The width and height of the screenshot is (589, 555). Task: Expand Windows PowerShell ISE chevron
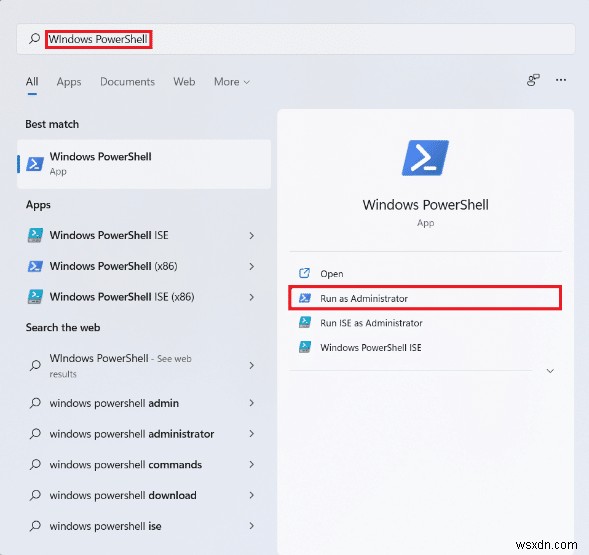pos(251,236)
